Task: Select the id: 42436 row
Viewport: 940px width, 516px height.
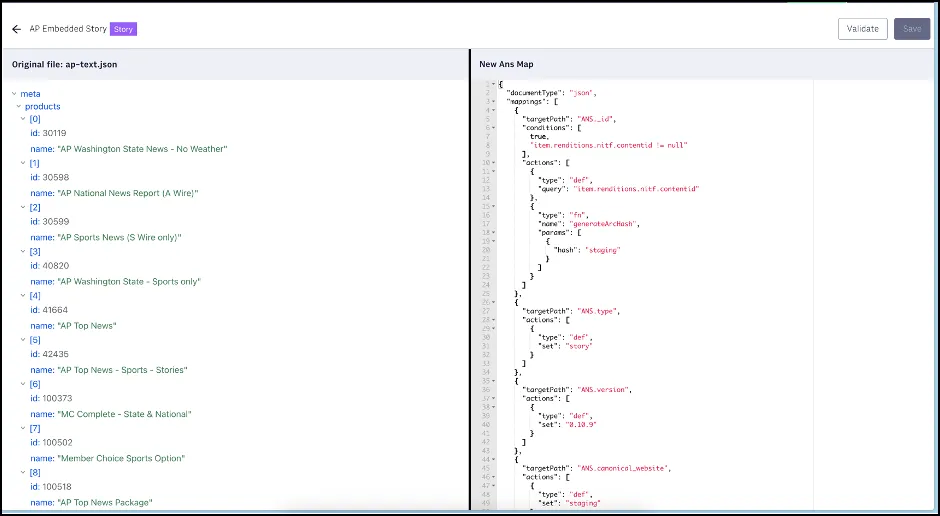Action: [x=50, y=354]
